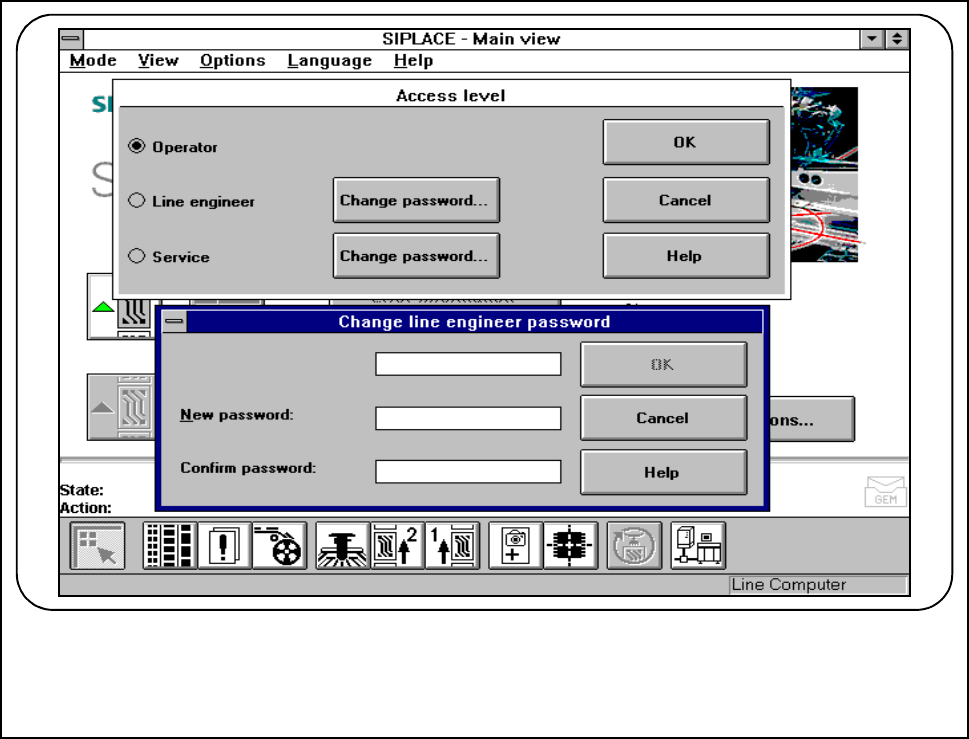Viewport: 969px width, 739px height.
Task: Open the Language menu
Action: 329,61
